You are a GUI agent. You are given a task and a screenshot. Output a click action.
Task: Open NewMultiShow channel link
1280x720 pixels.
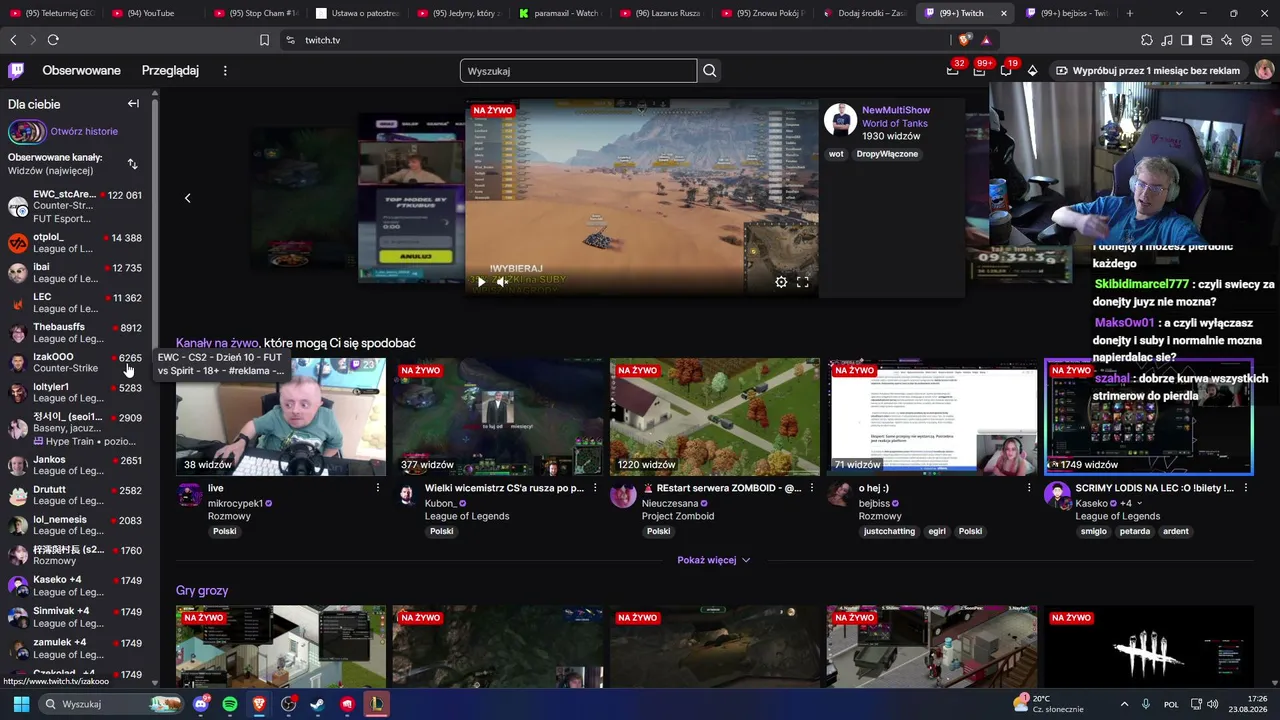(x=896, y=110)
